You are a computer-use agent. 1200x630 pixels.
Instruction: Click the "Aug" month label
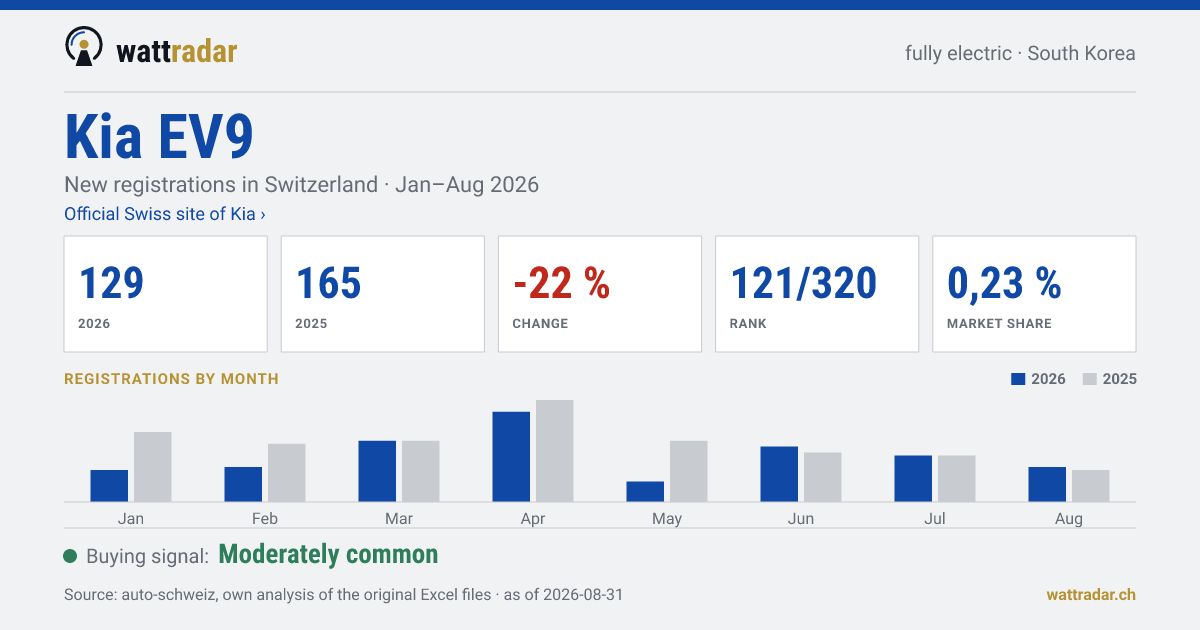click(x=1069, y=519)
